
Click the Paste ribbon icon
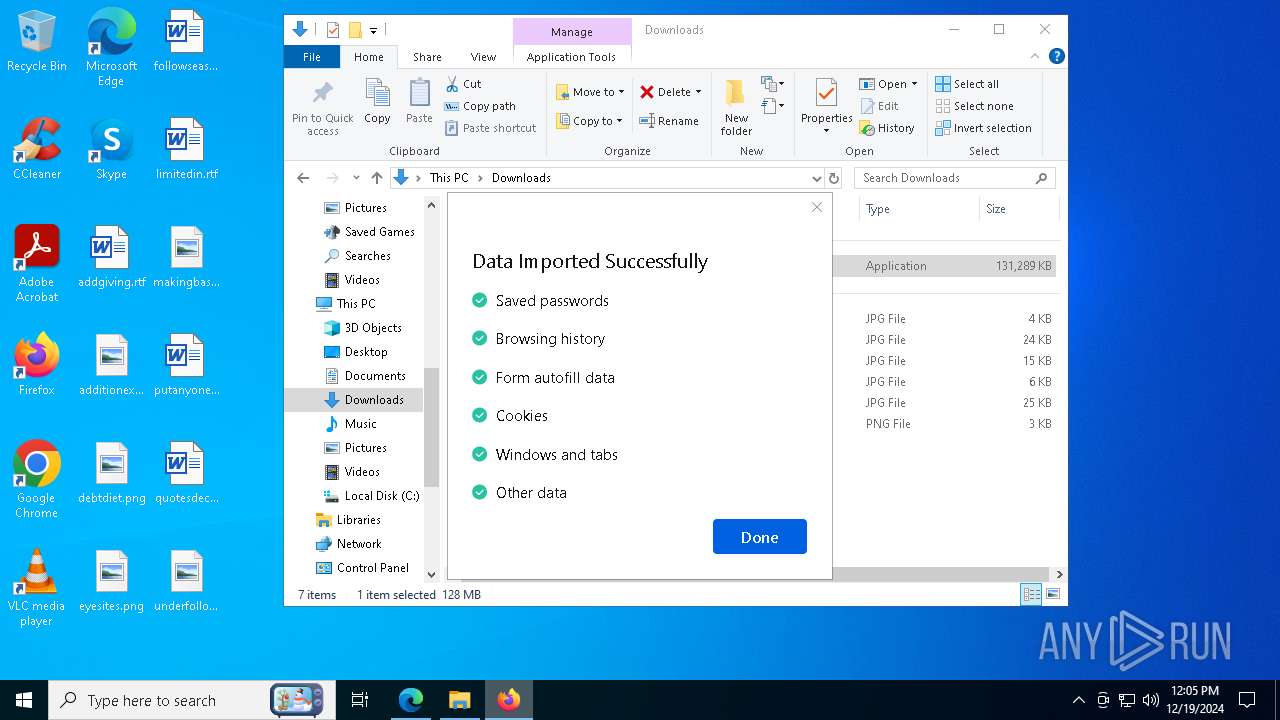(x=419, y=102)
